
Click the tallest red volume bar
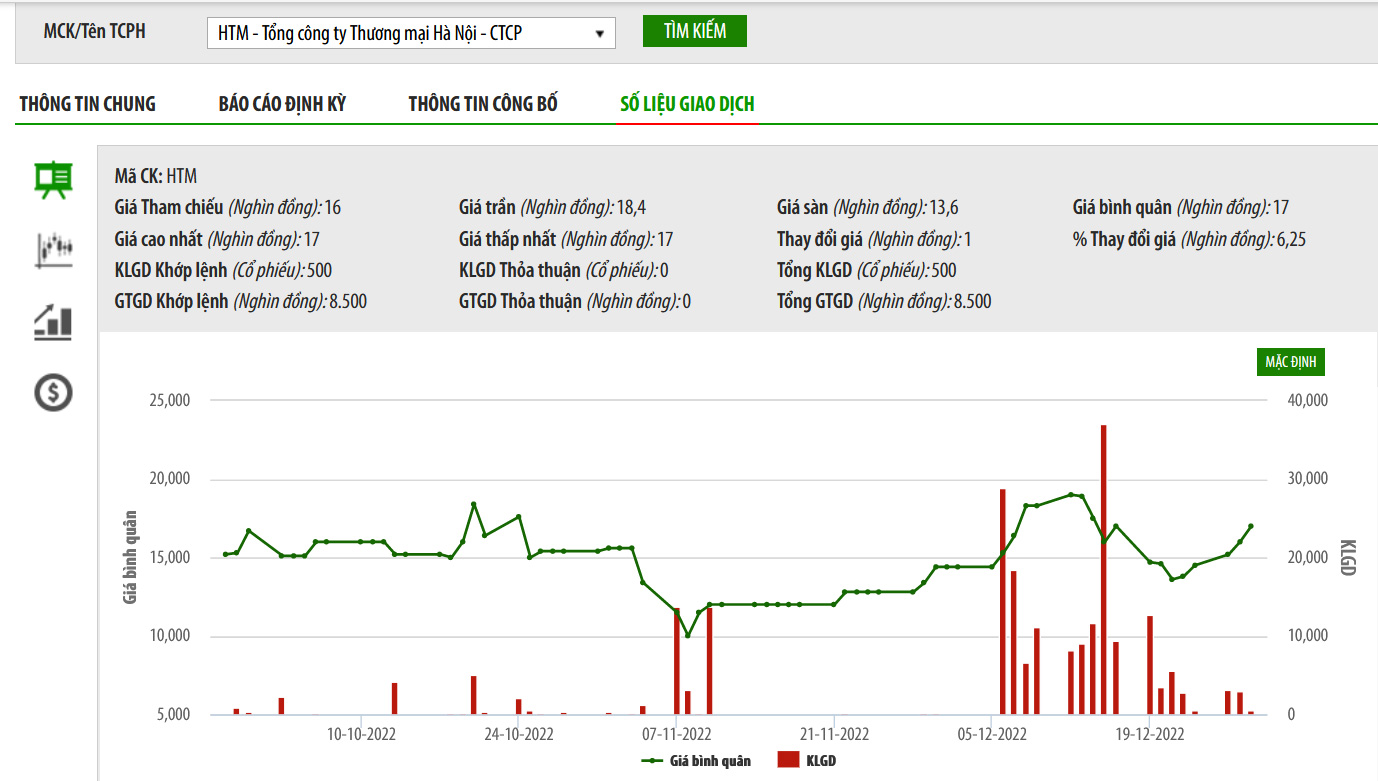[1104, 570]
